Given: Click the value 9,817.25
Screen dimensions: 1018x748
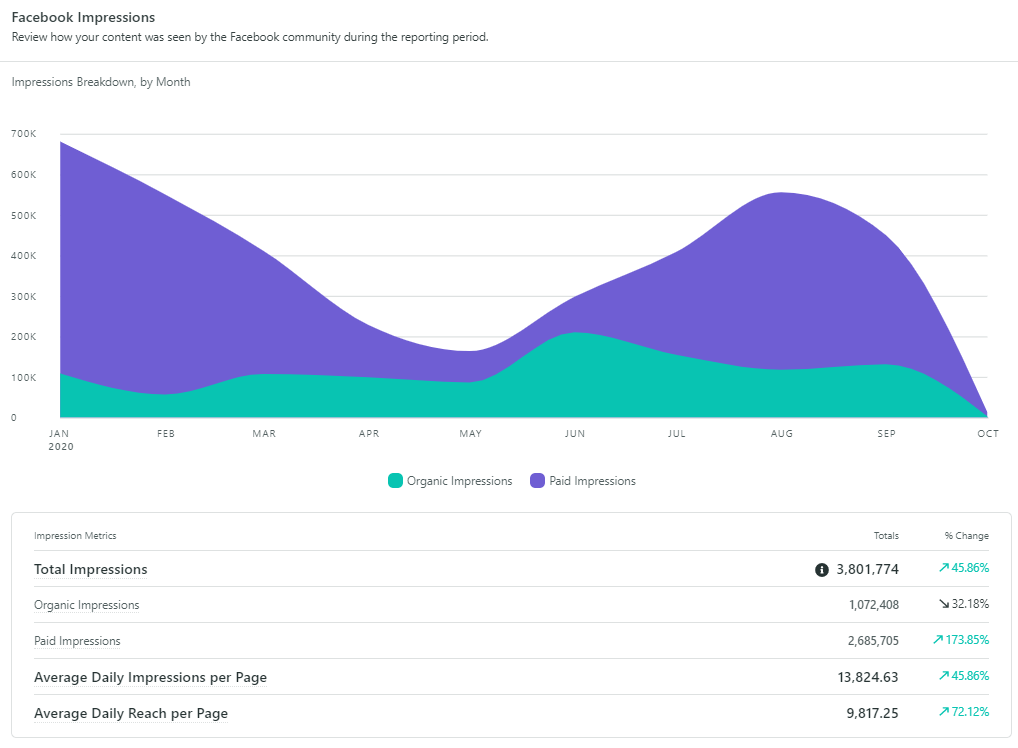Looking at the screenshot, I should (x=873, y=714).
